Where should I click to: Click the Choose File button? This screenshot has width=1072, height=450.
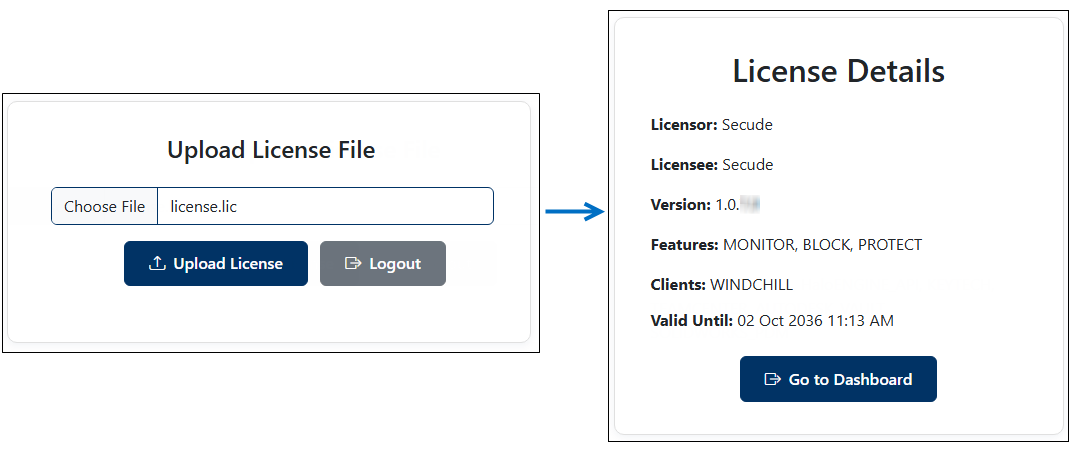point(105,206)
